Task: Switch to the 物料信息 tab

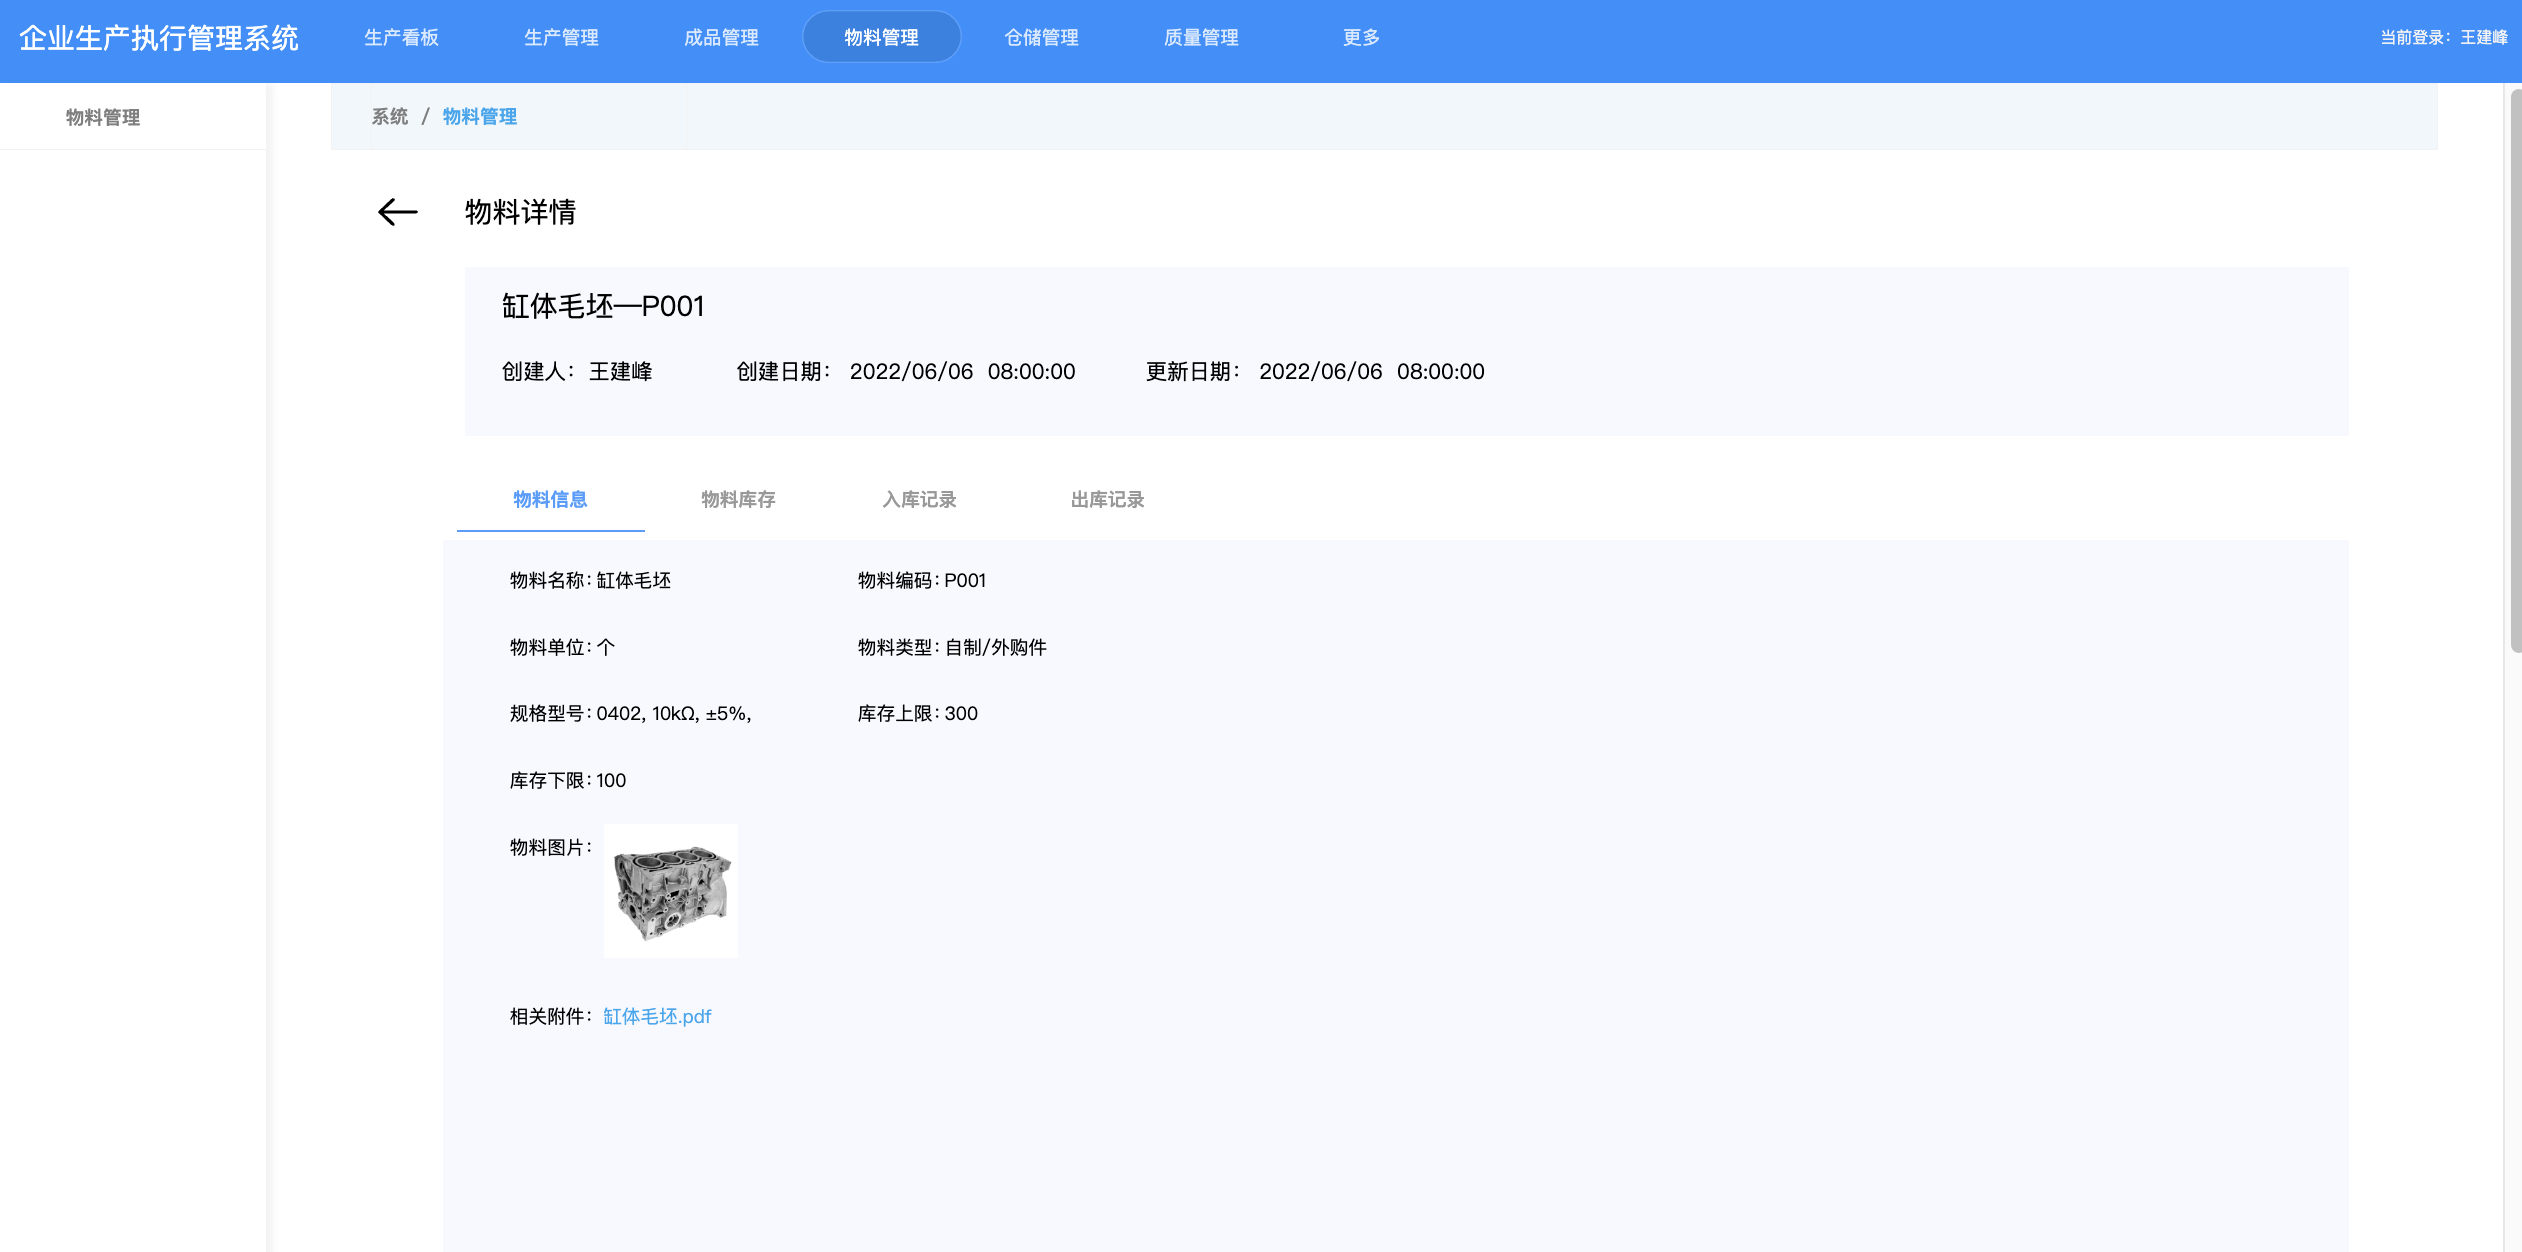Action: (x=550, y=500)
